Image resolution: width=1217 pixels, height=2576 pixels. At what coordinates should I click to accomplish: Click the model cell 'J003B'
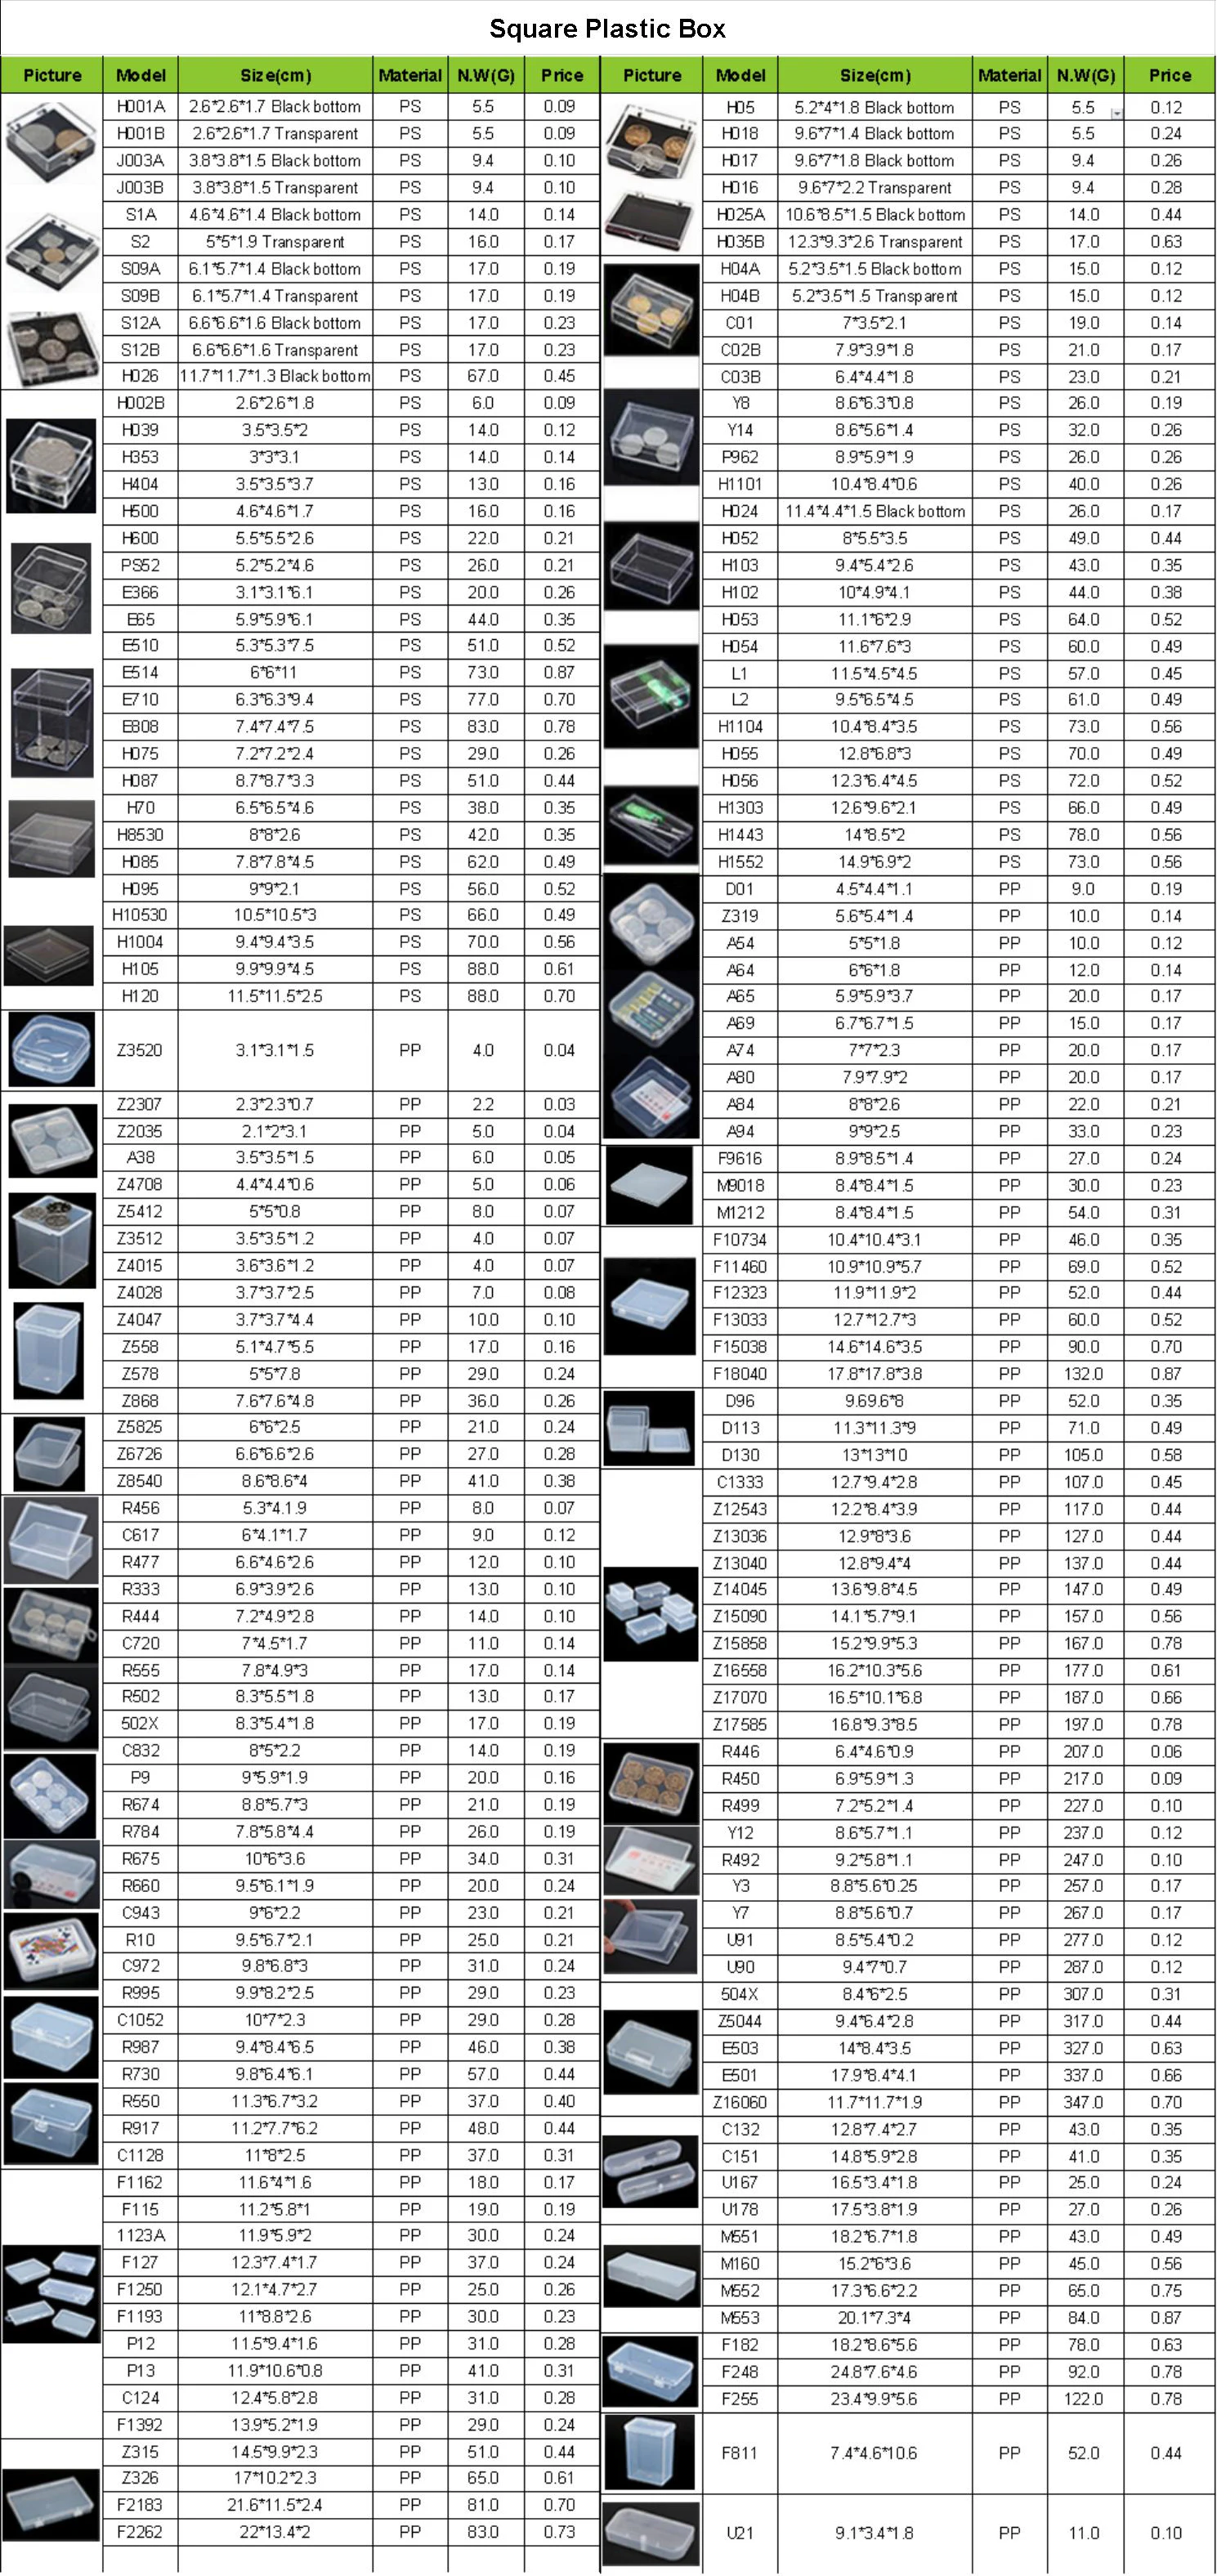pos(140,188)
